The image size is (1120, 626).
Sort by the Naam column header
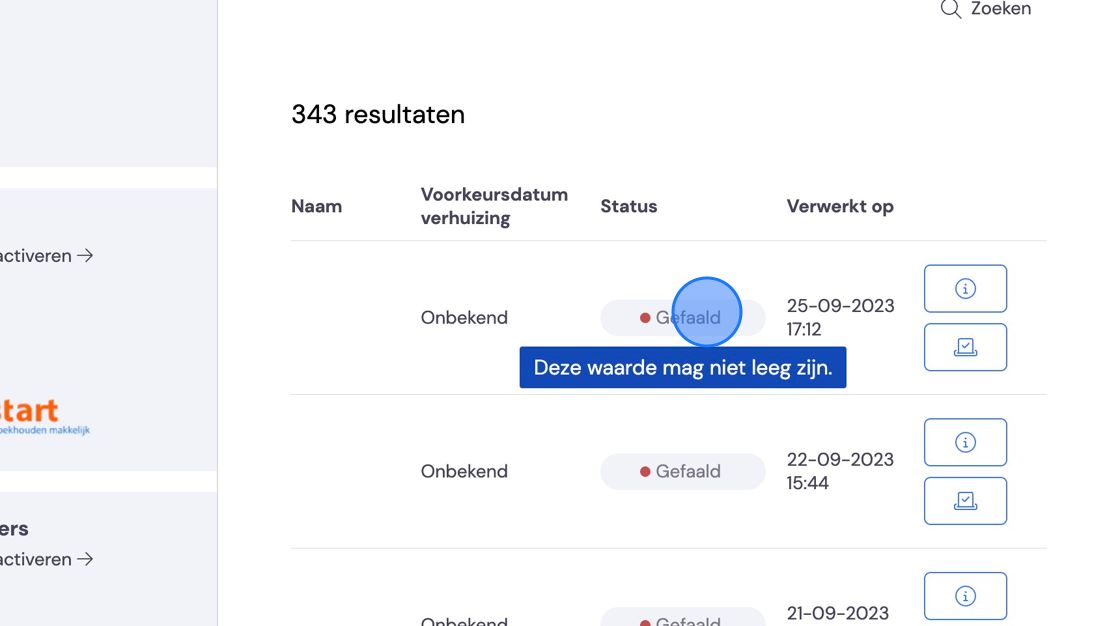(316, 207)
